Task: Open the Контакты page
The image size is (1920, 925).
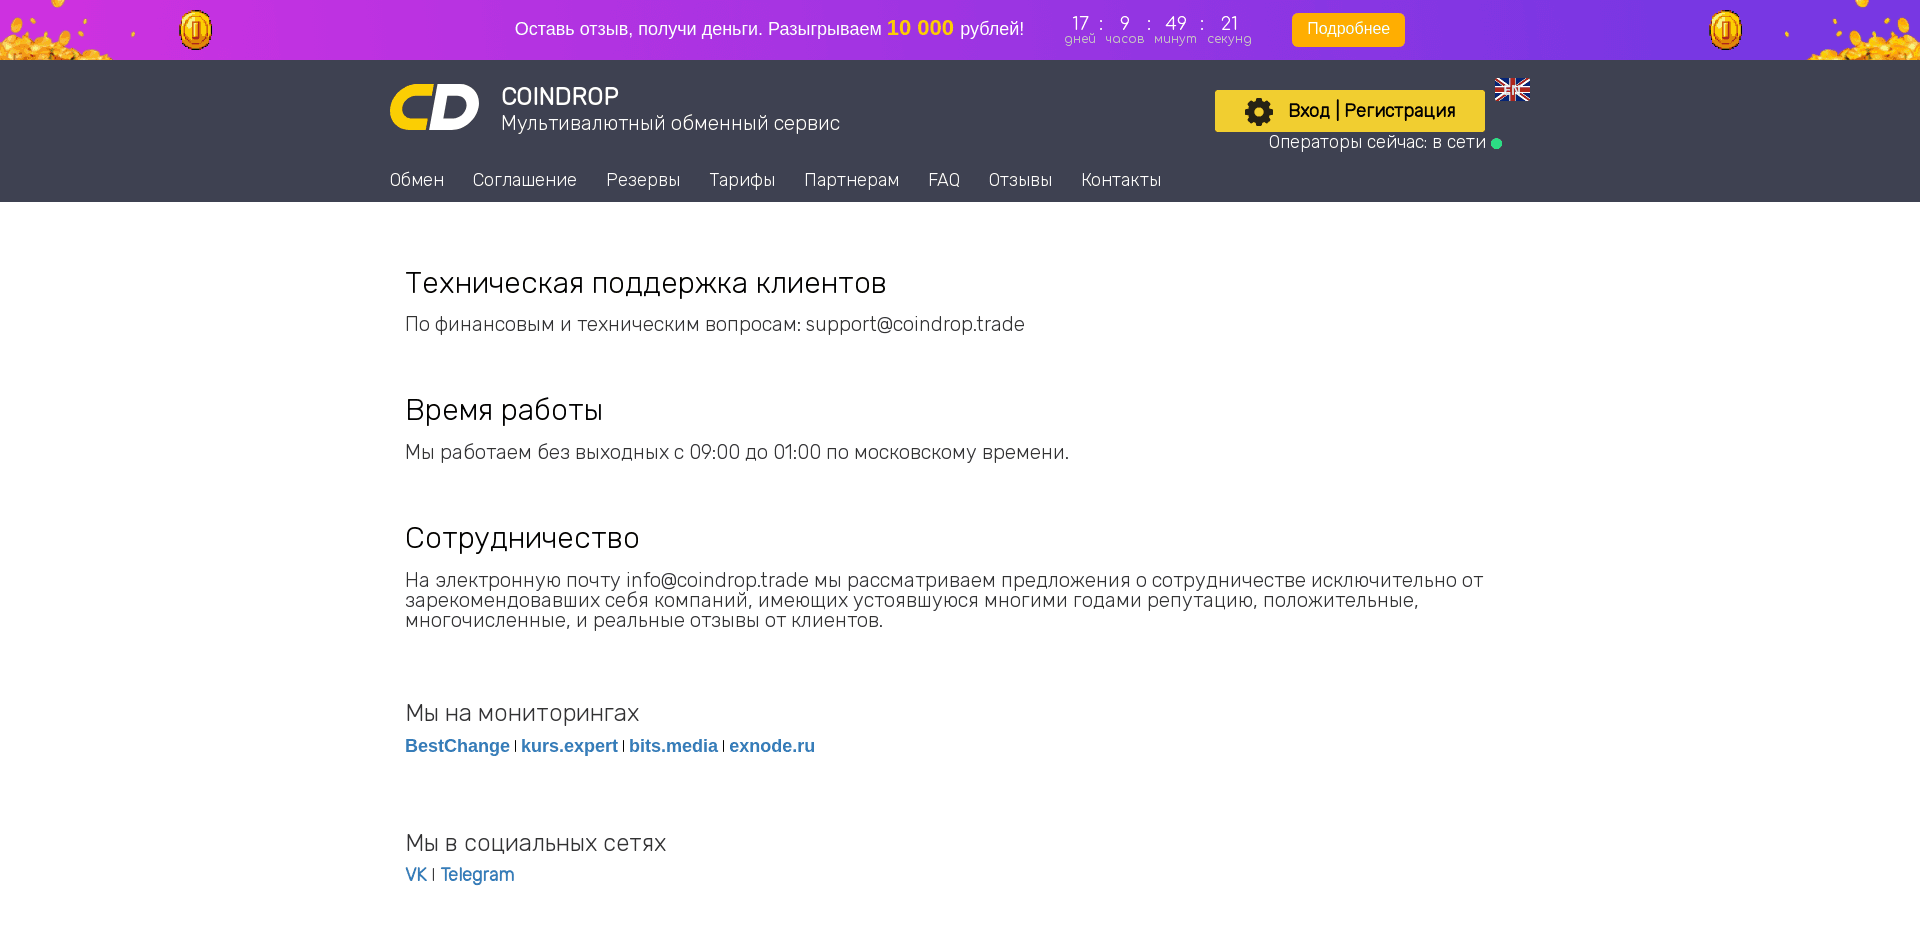Action: pos(1120,180)
